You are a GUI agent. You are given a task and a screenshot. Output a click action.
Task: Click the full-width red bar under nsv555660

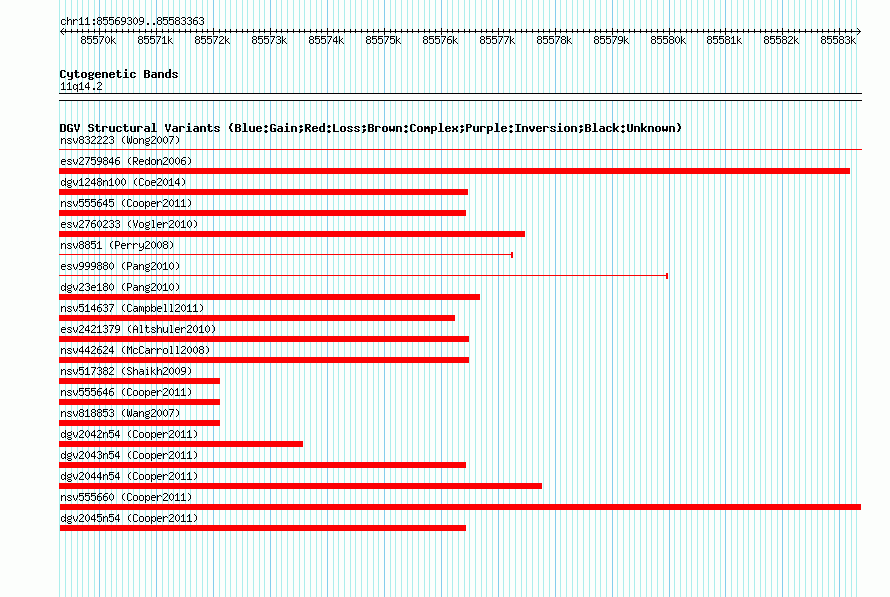460,507
